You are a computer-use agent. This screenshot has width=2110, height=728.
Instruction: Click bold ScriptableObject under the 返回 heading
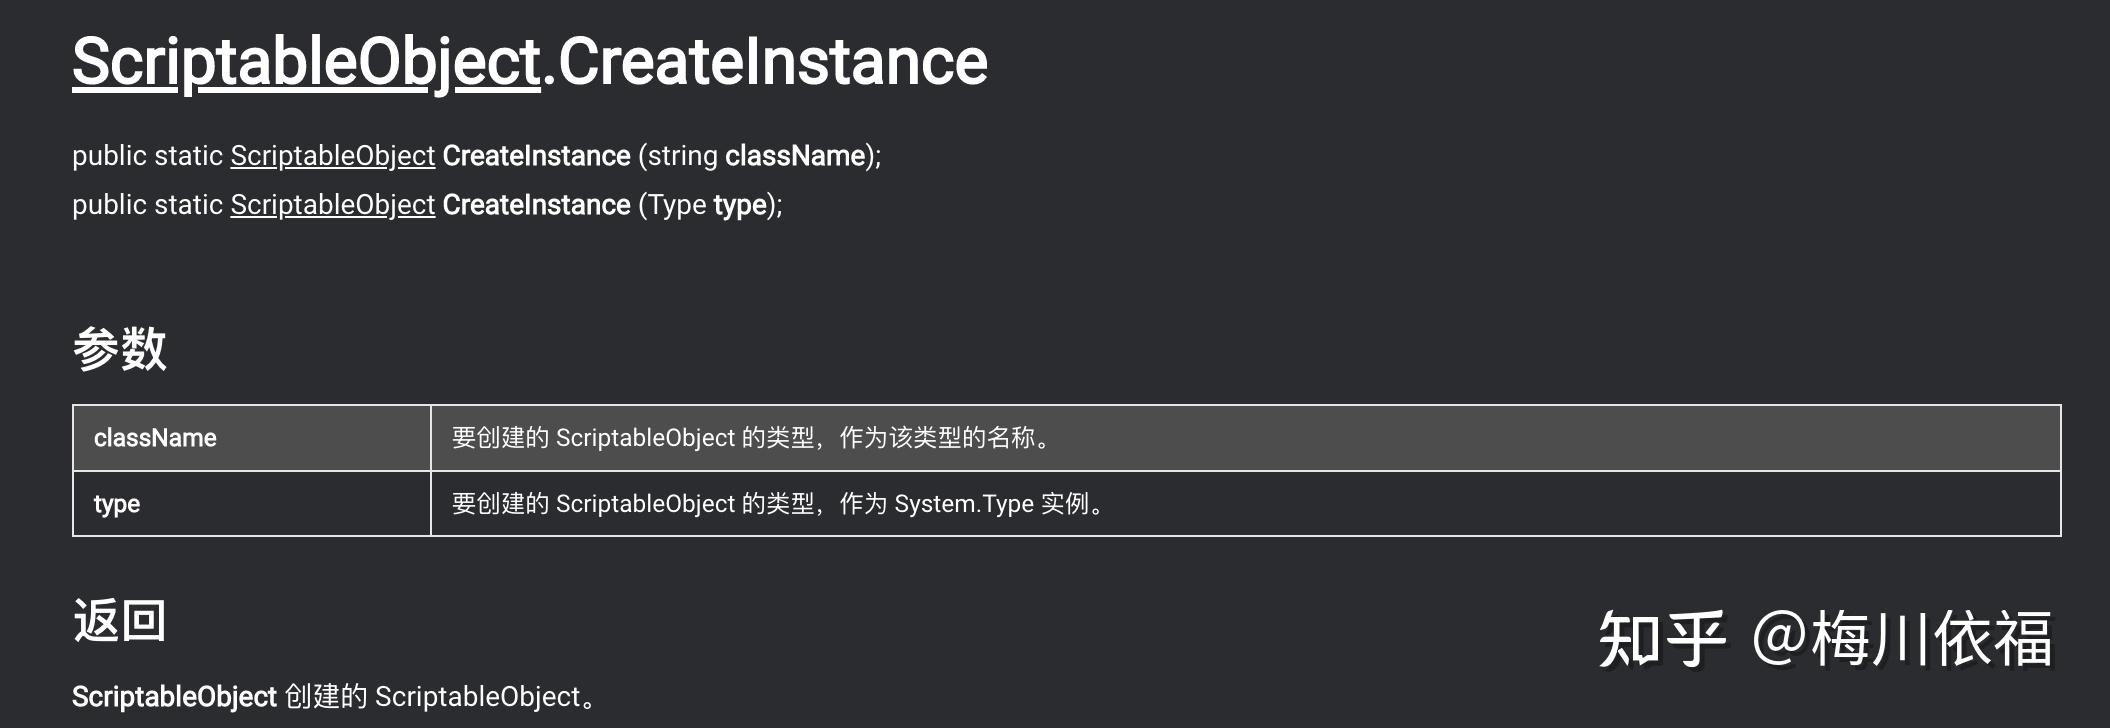pyautogui.click(x=174, y=697)
